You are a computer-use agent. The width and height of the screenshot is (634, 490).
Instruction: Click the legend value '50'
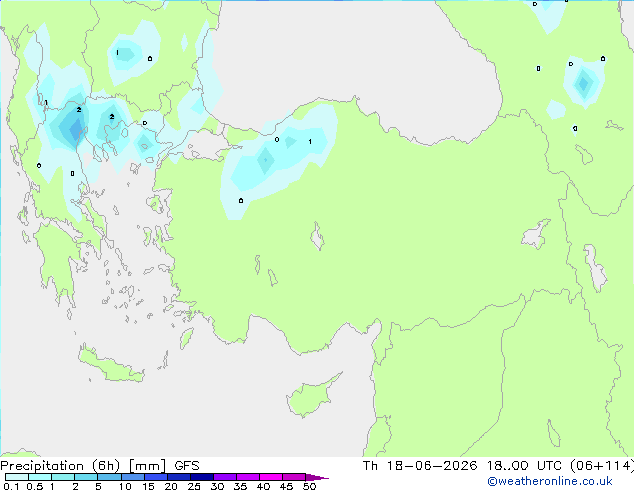[x=309, y=486]
